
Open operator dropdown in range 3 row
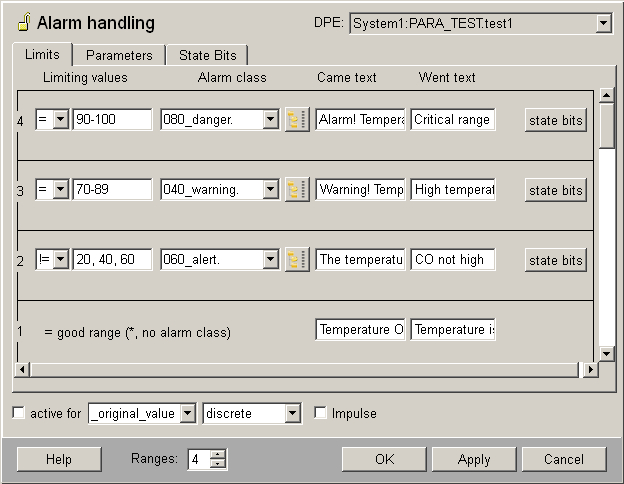60,189
